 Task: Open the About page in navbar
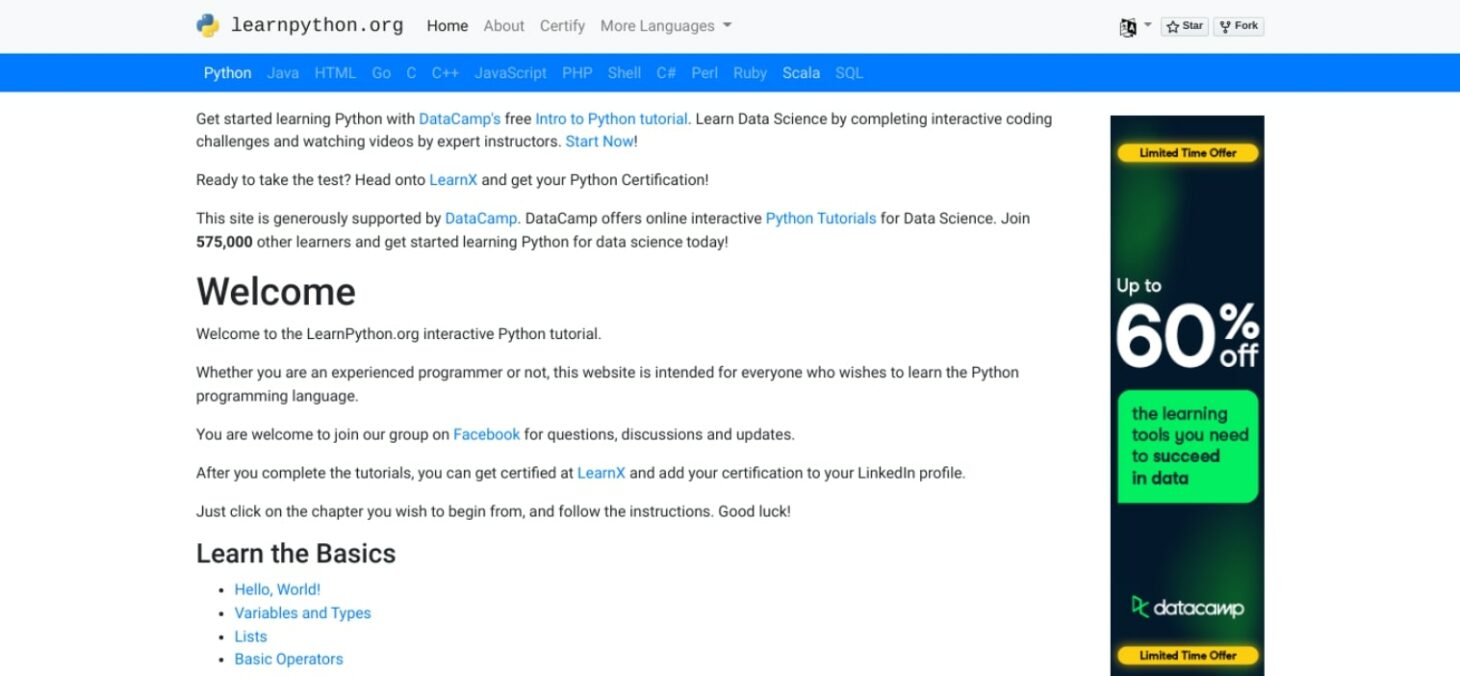point(503,26)
